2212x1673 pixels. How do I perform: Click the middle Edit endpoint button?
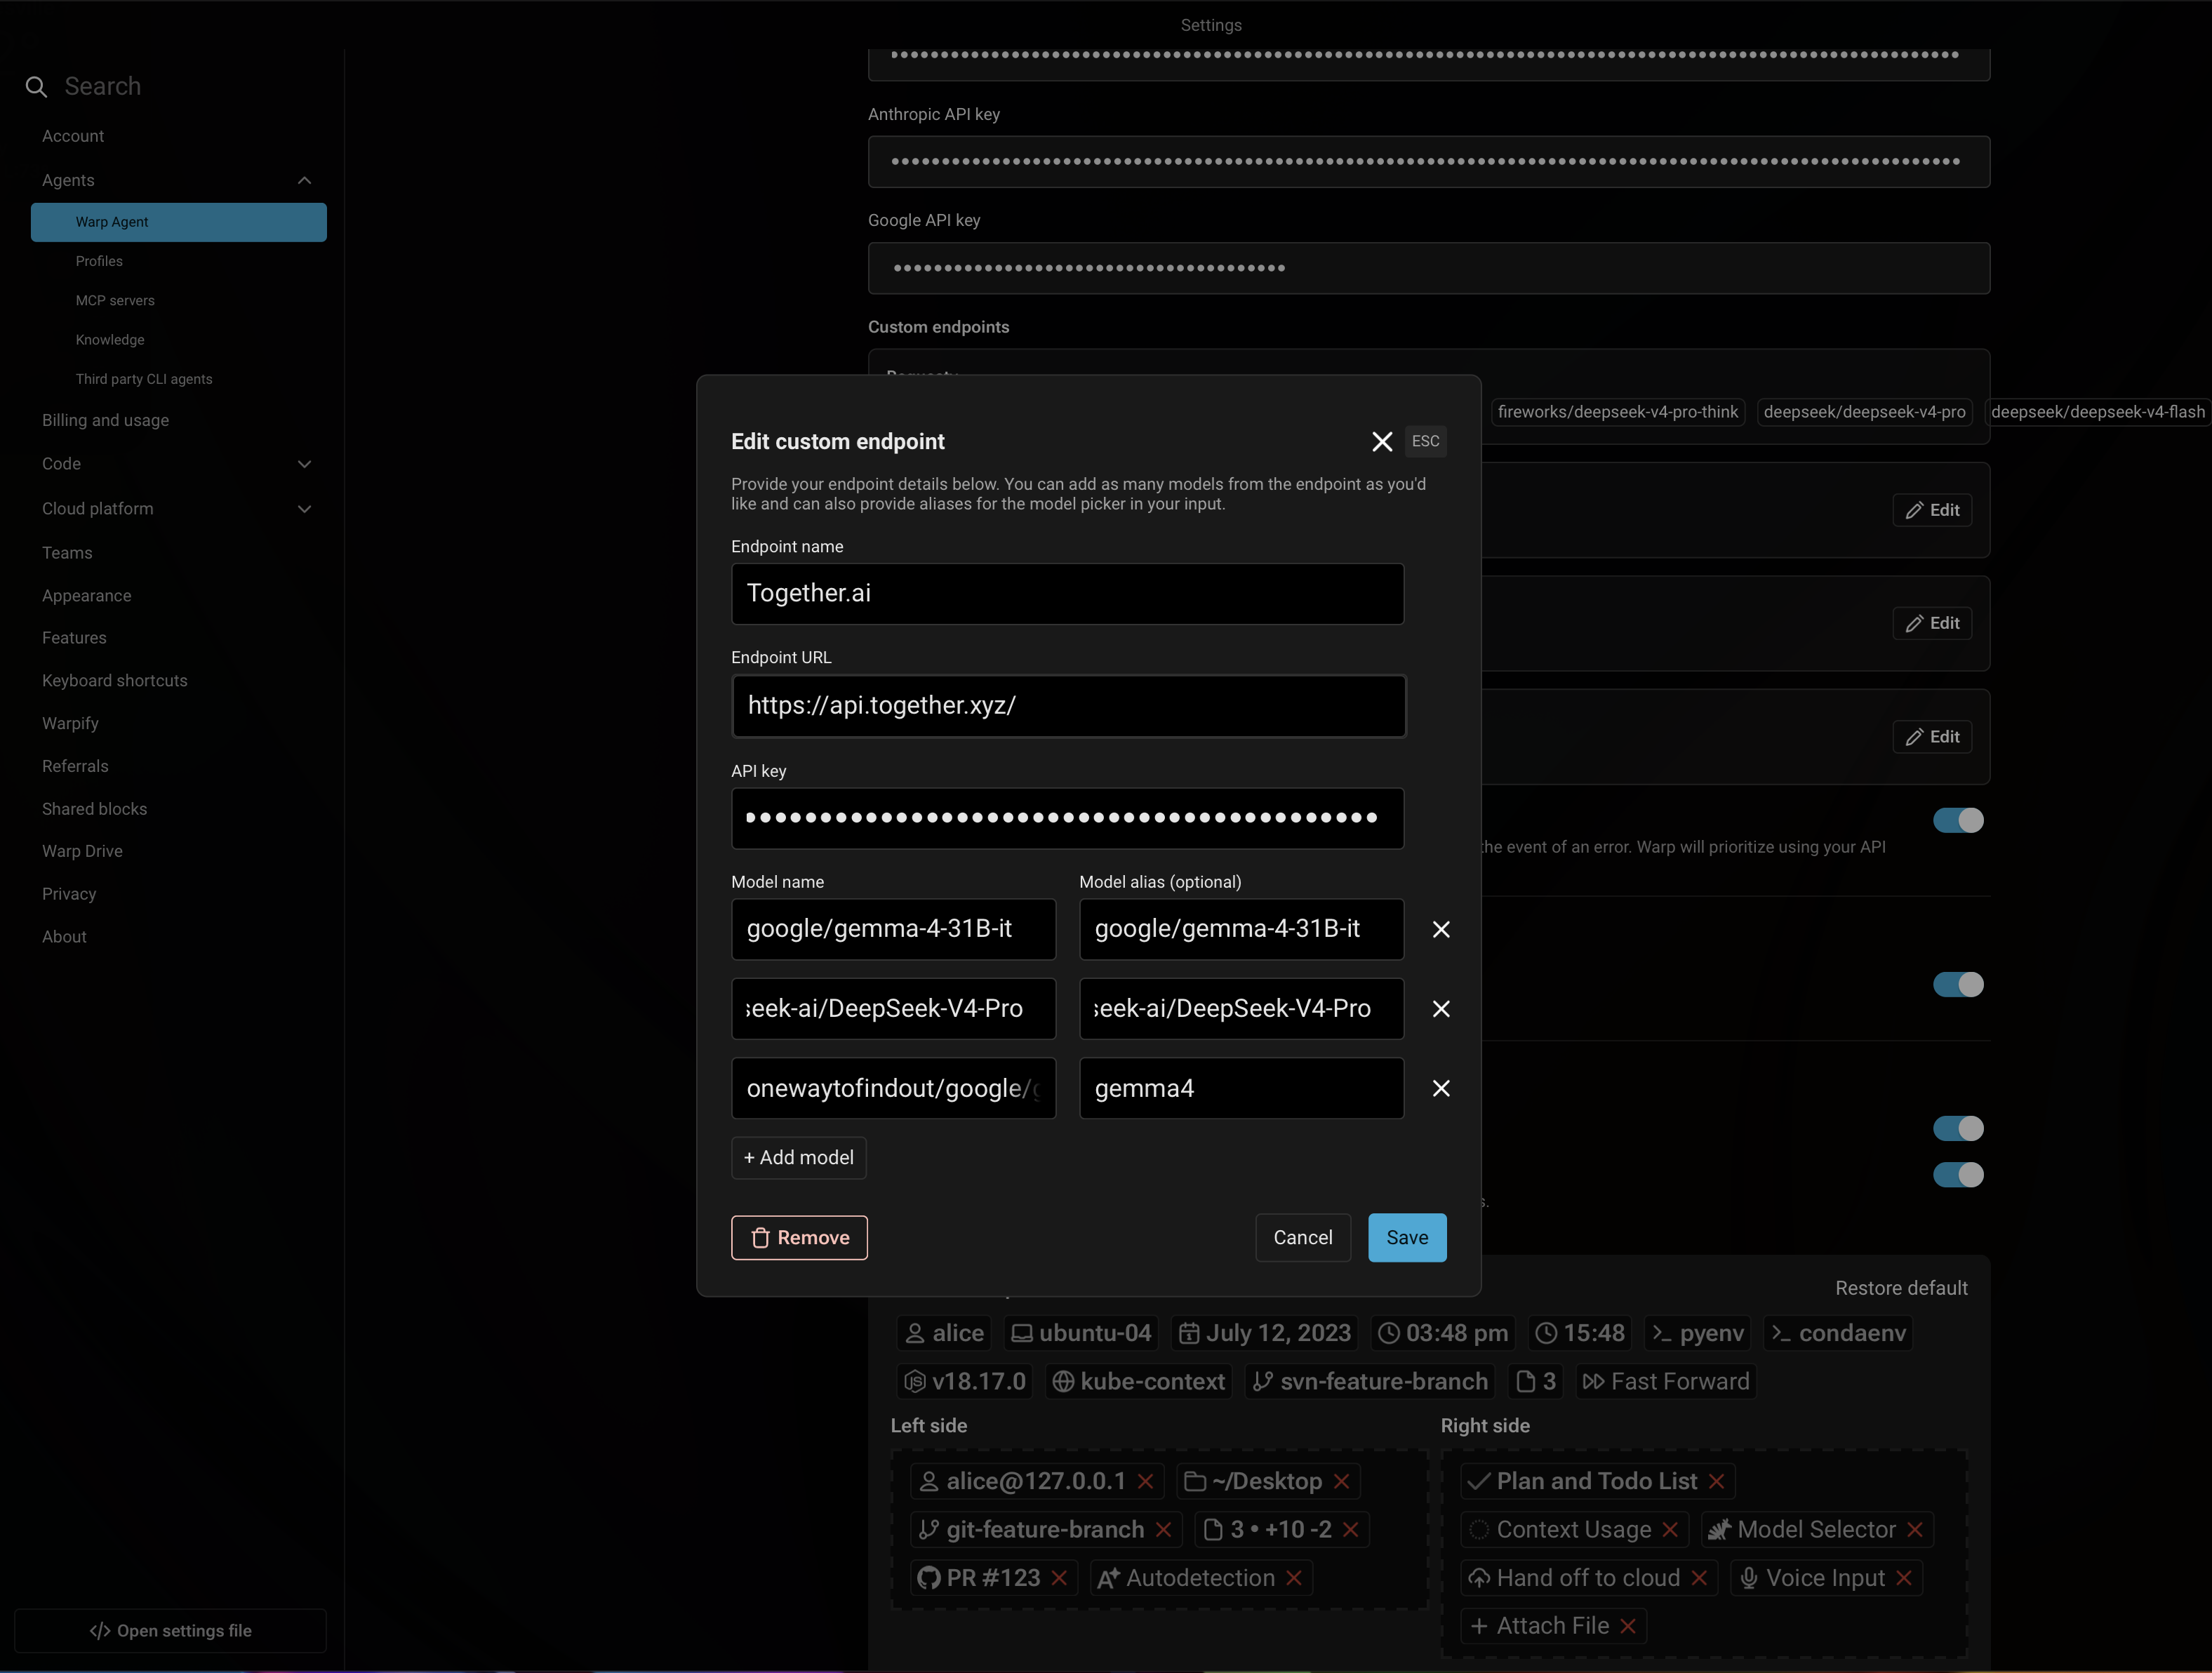[1931, 623]
